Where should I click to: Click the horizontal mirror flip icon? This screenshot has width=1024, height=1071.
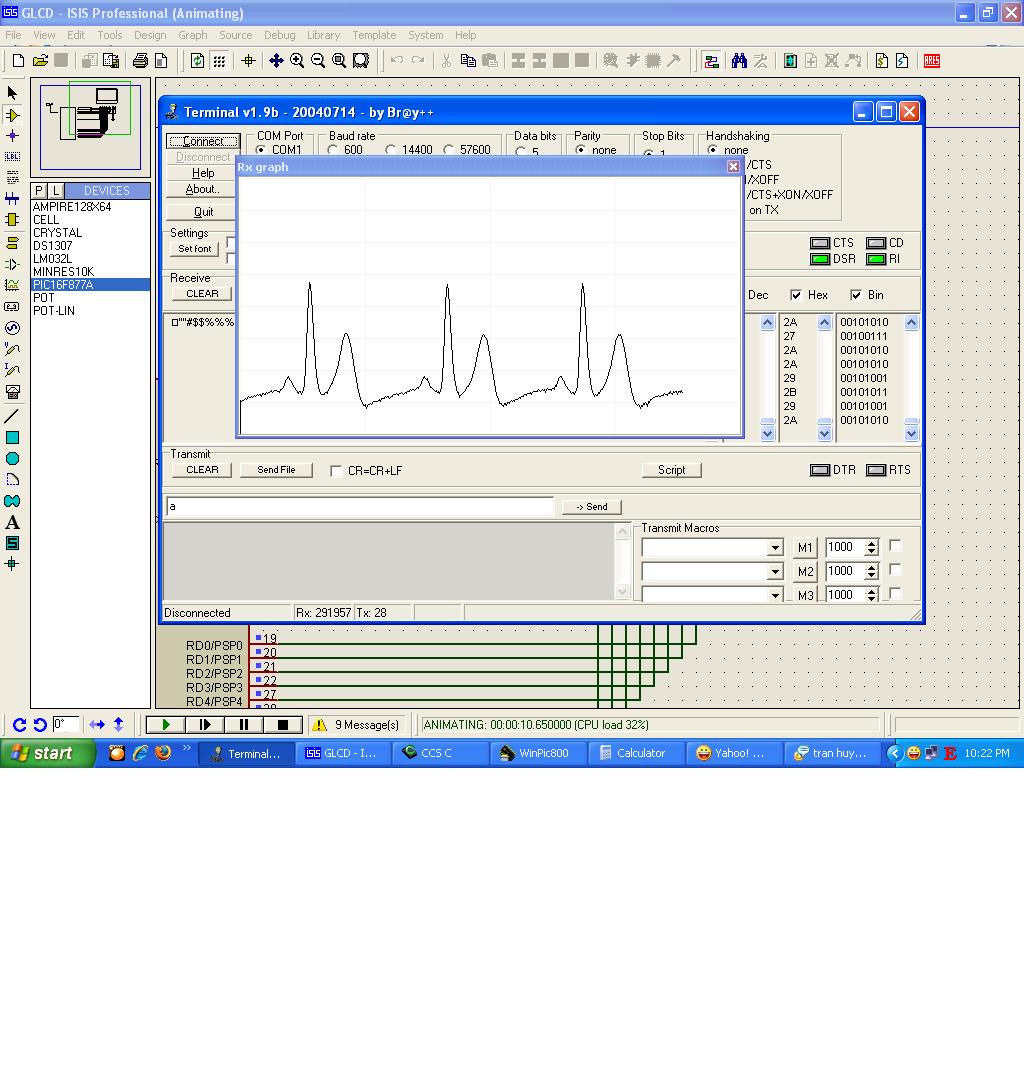pyautogui.click(x=97, y=725)
